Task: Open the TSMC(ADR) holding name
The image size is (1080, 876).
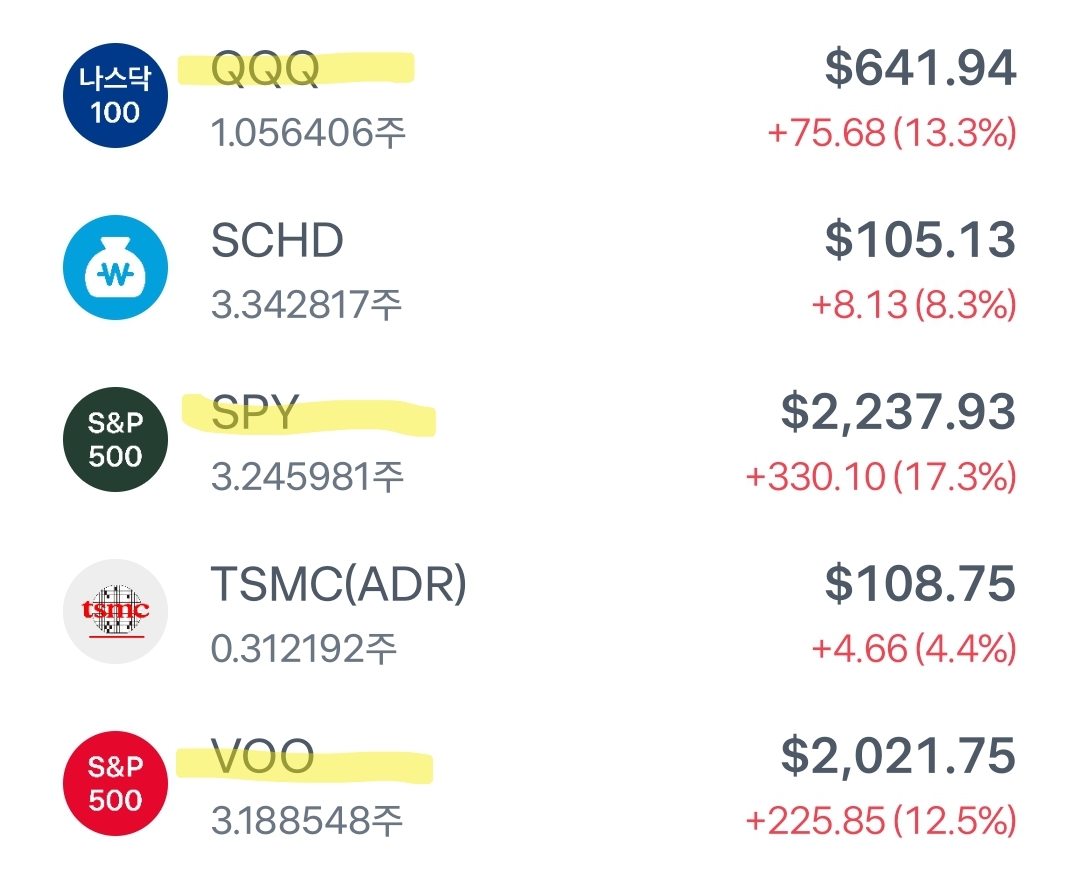Action: 339,585
